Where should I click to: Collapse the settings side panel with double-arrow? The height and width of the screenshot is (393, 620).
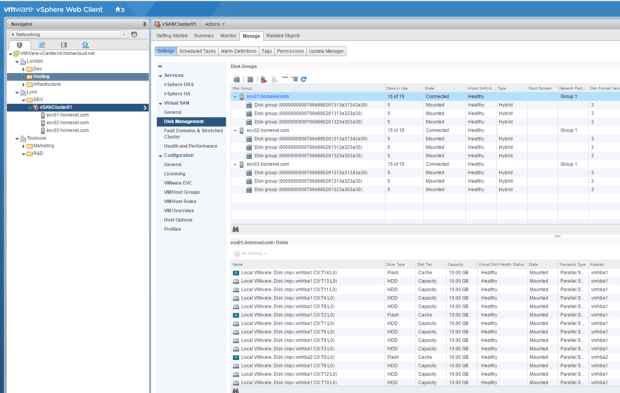pyautogui.click(x=160, y=66)
